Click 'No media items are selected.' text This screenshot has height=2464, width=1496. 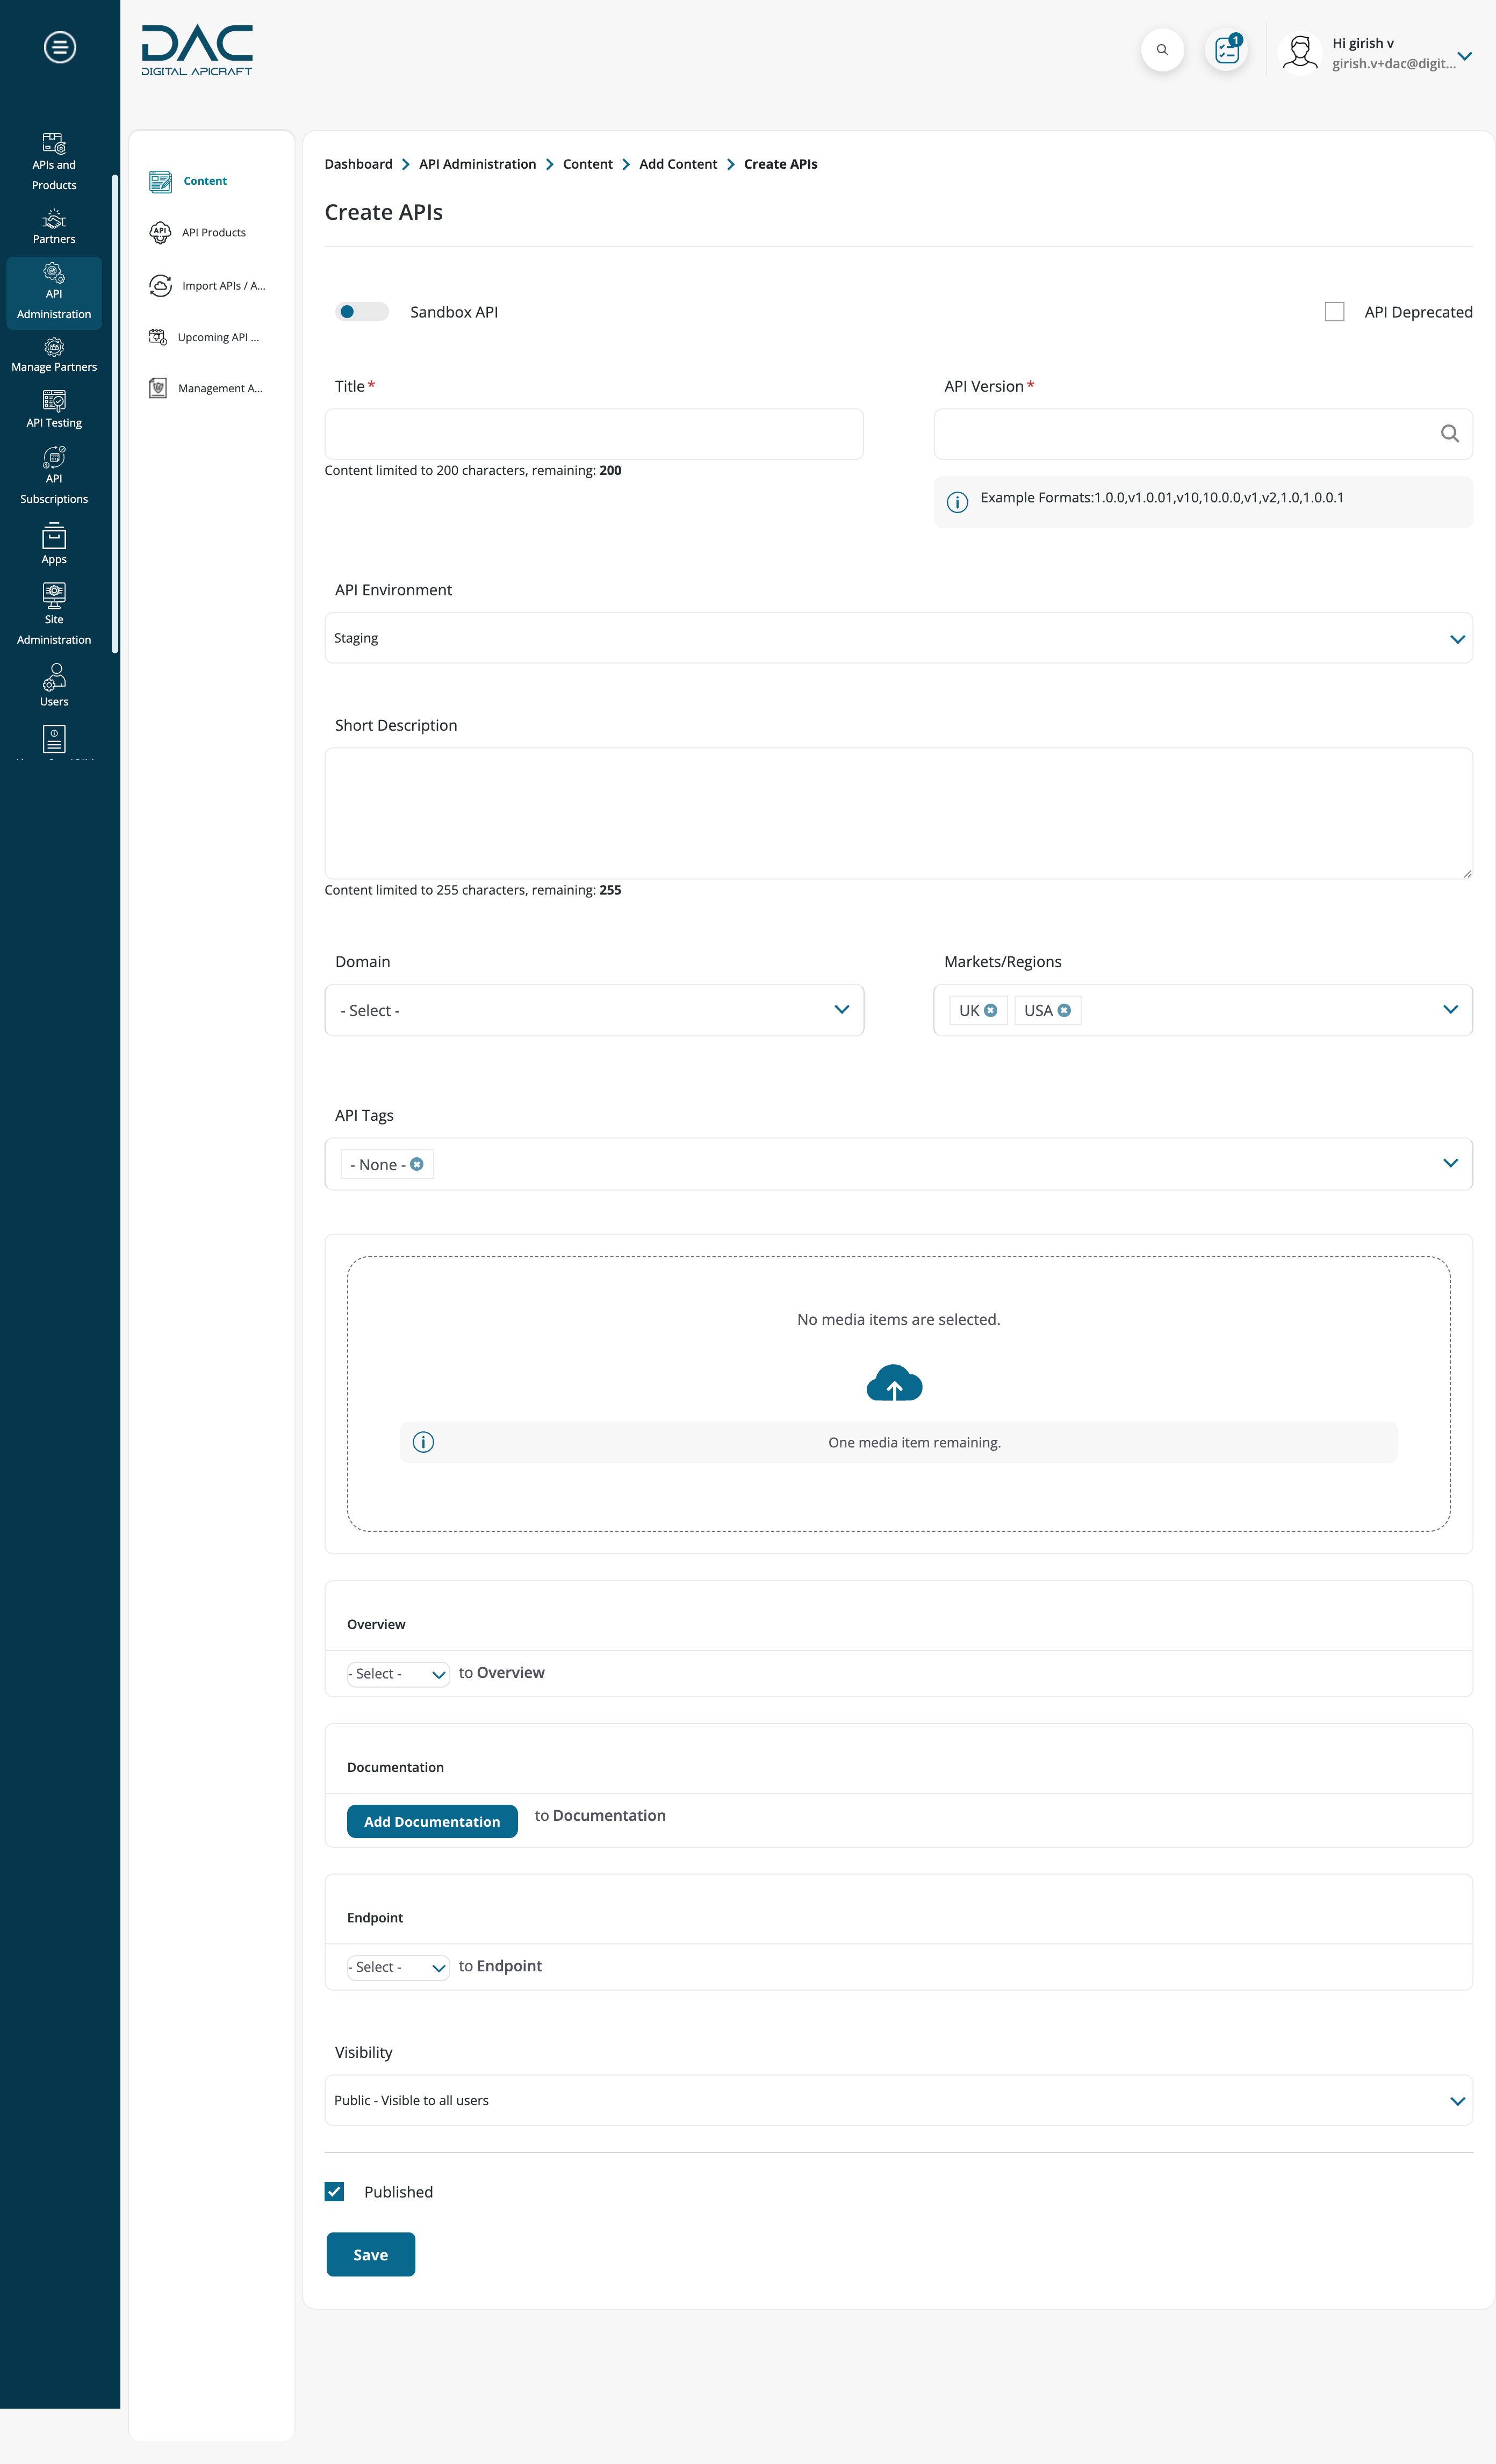pyautogui.click(x=898, y=1319)
